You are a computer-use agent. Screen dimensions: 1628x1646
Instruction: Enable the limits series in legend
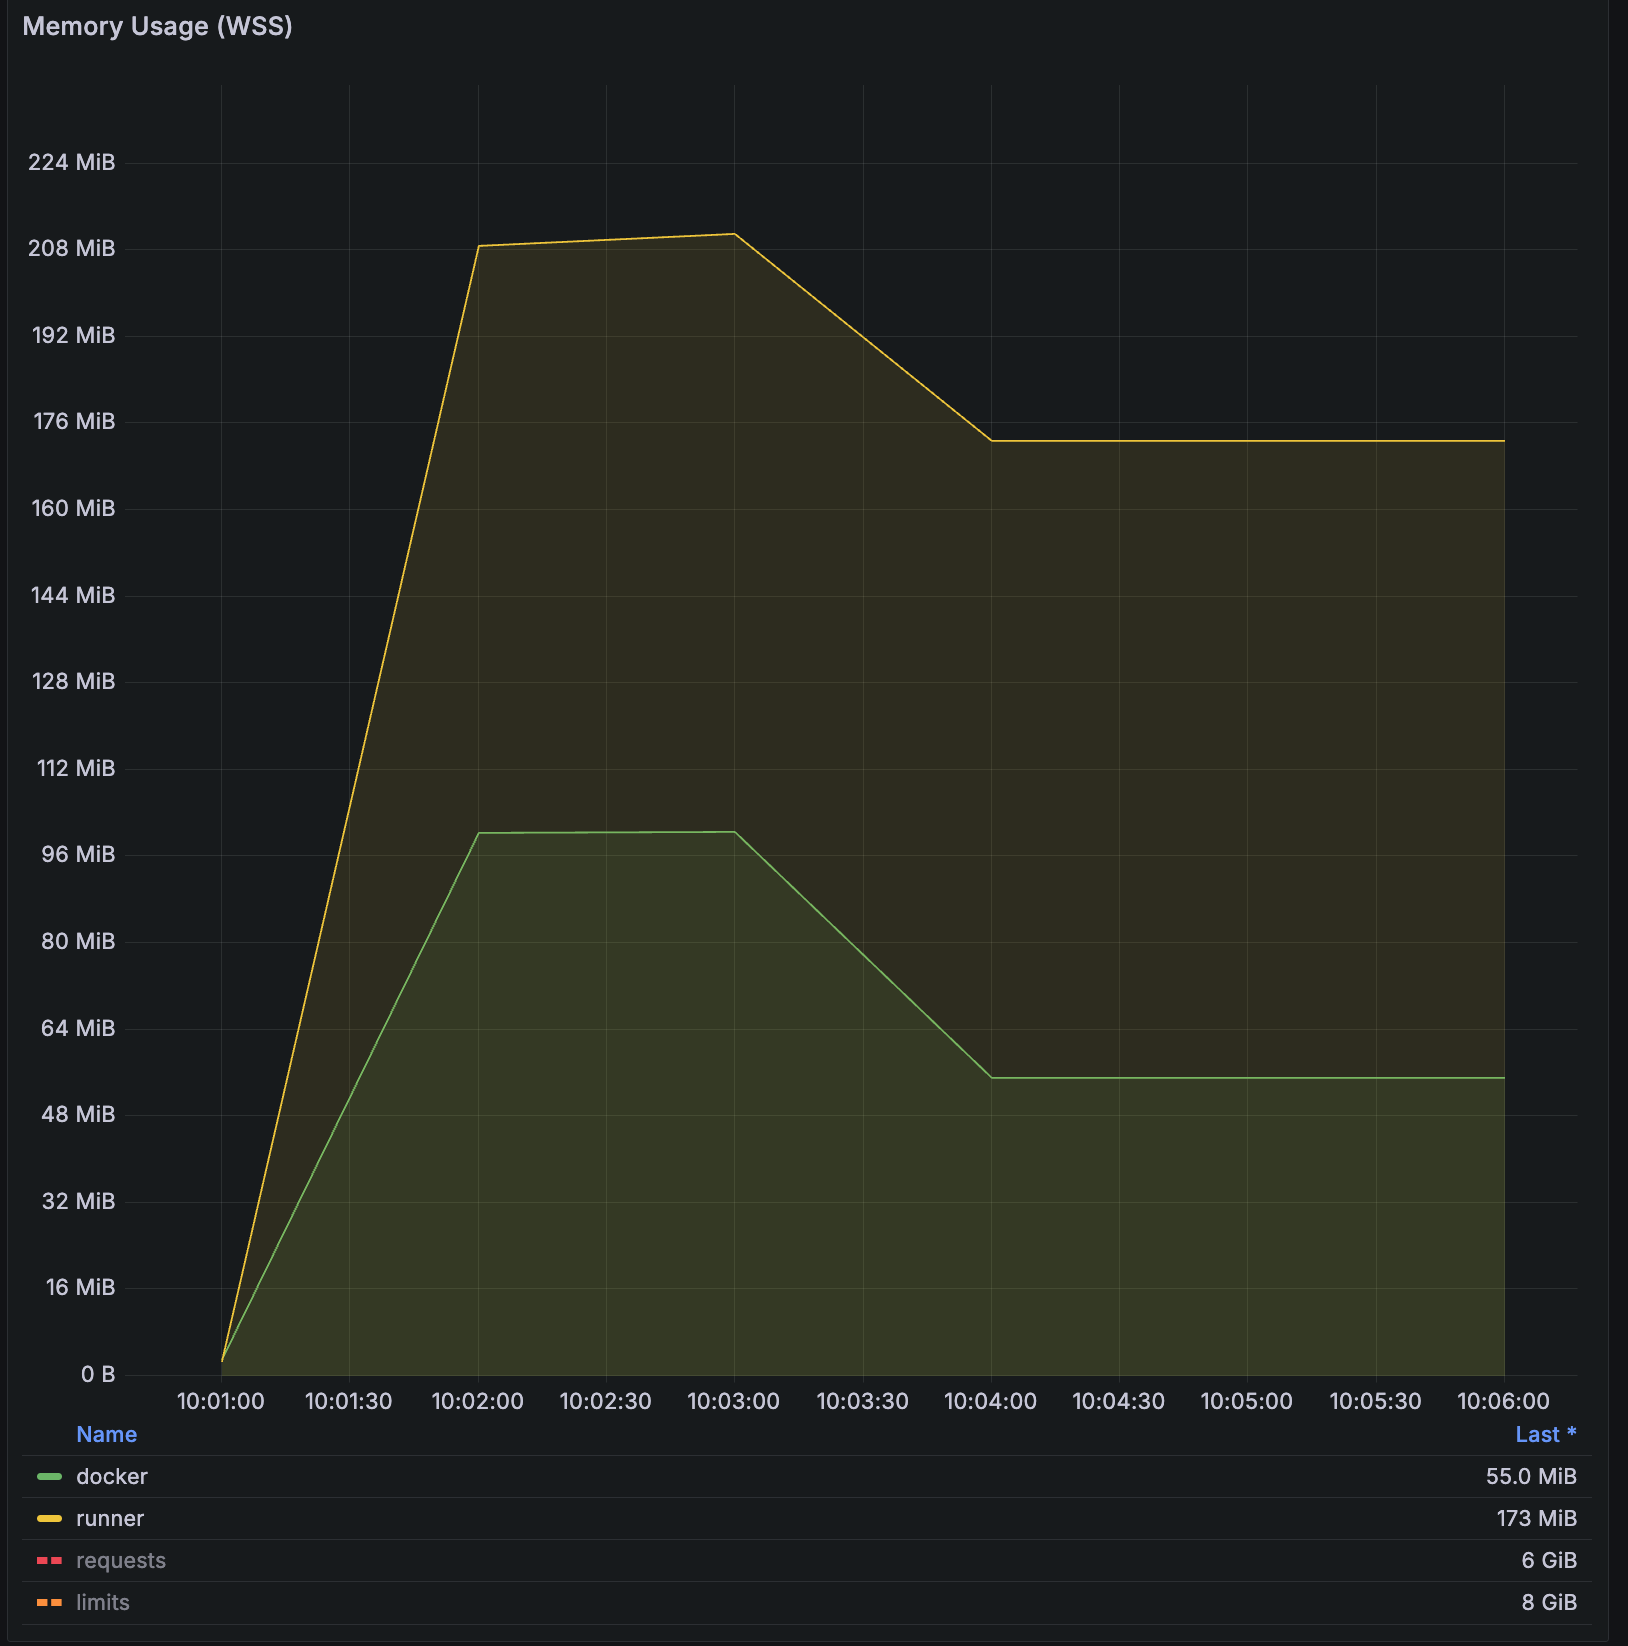[x=103, y=1602]
